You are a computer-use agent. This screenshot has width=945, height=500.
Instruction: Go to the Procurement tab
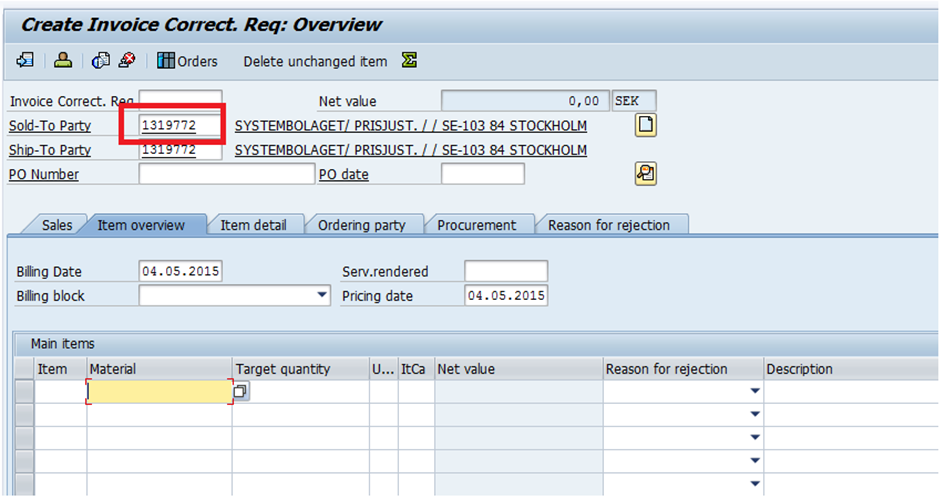476,225
